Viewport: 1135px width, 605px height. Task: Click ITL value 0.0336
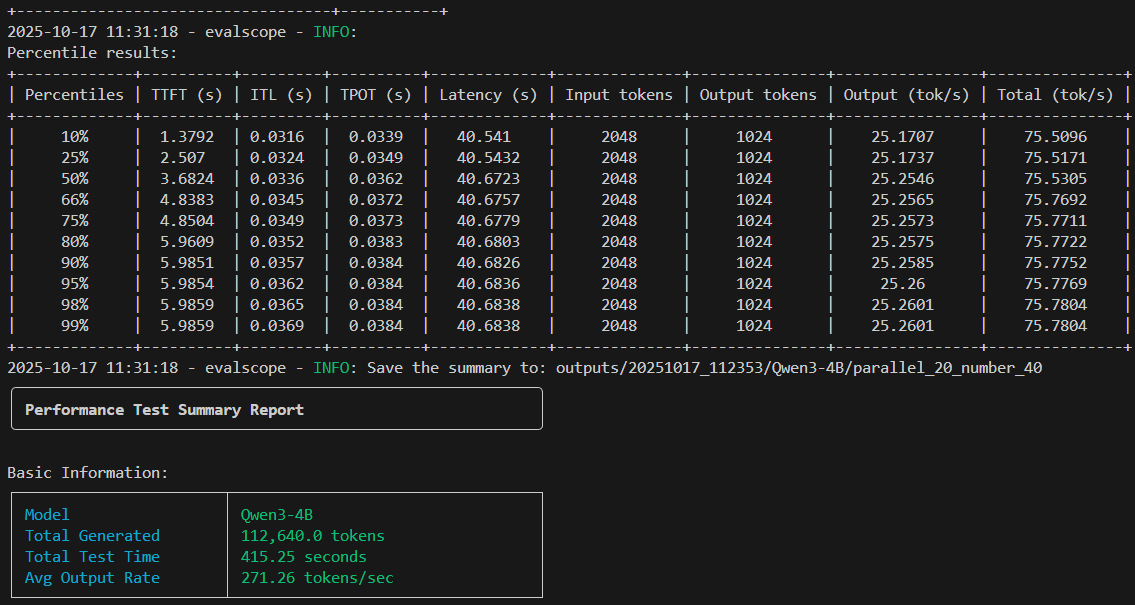click(277, 179)
